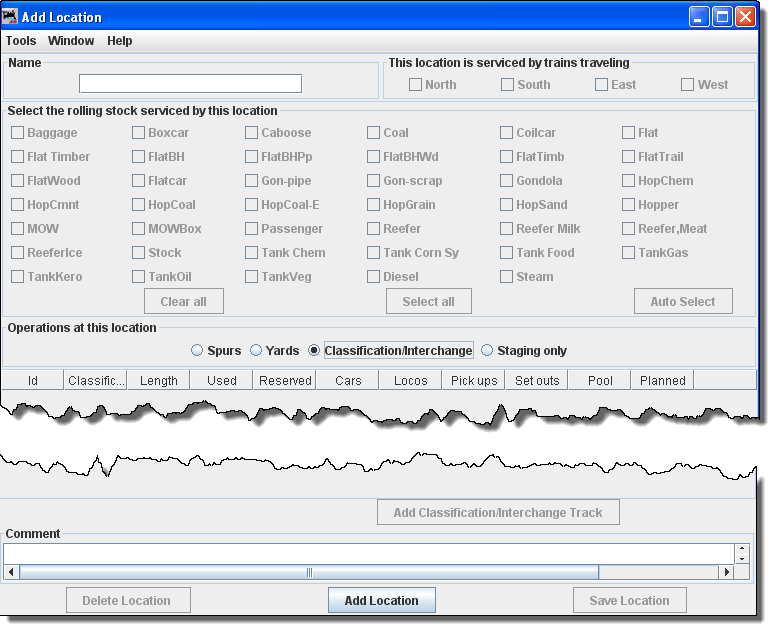772x640 pixels.
Task: Sort table by Length column header
Action: [x=159, y=380]
